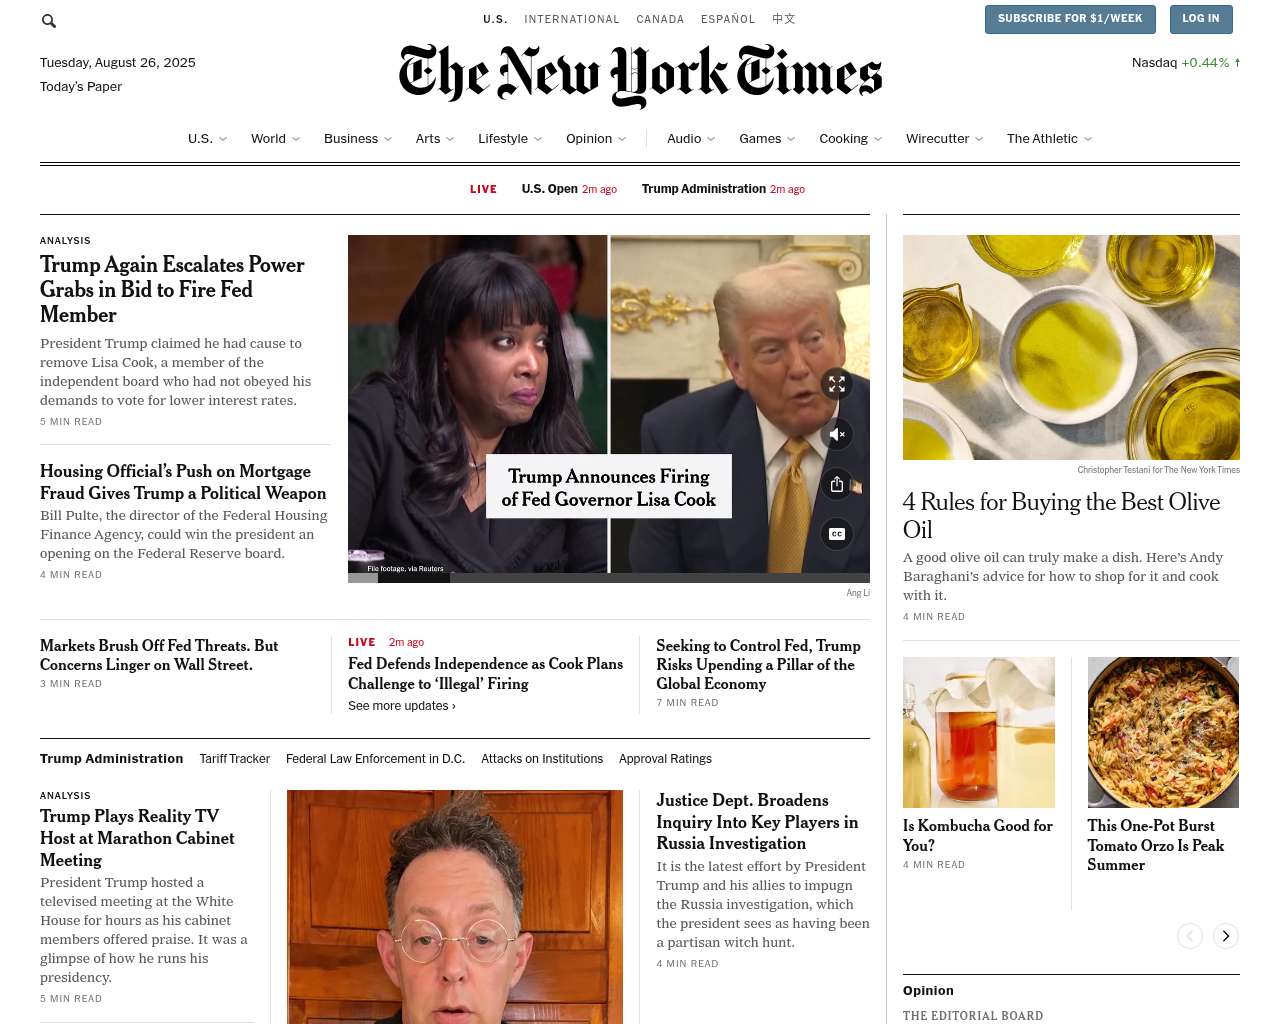
Task: Click the previous carousel arrow
Action: pos(1189,936)
